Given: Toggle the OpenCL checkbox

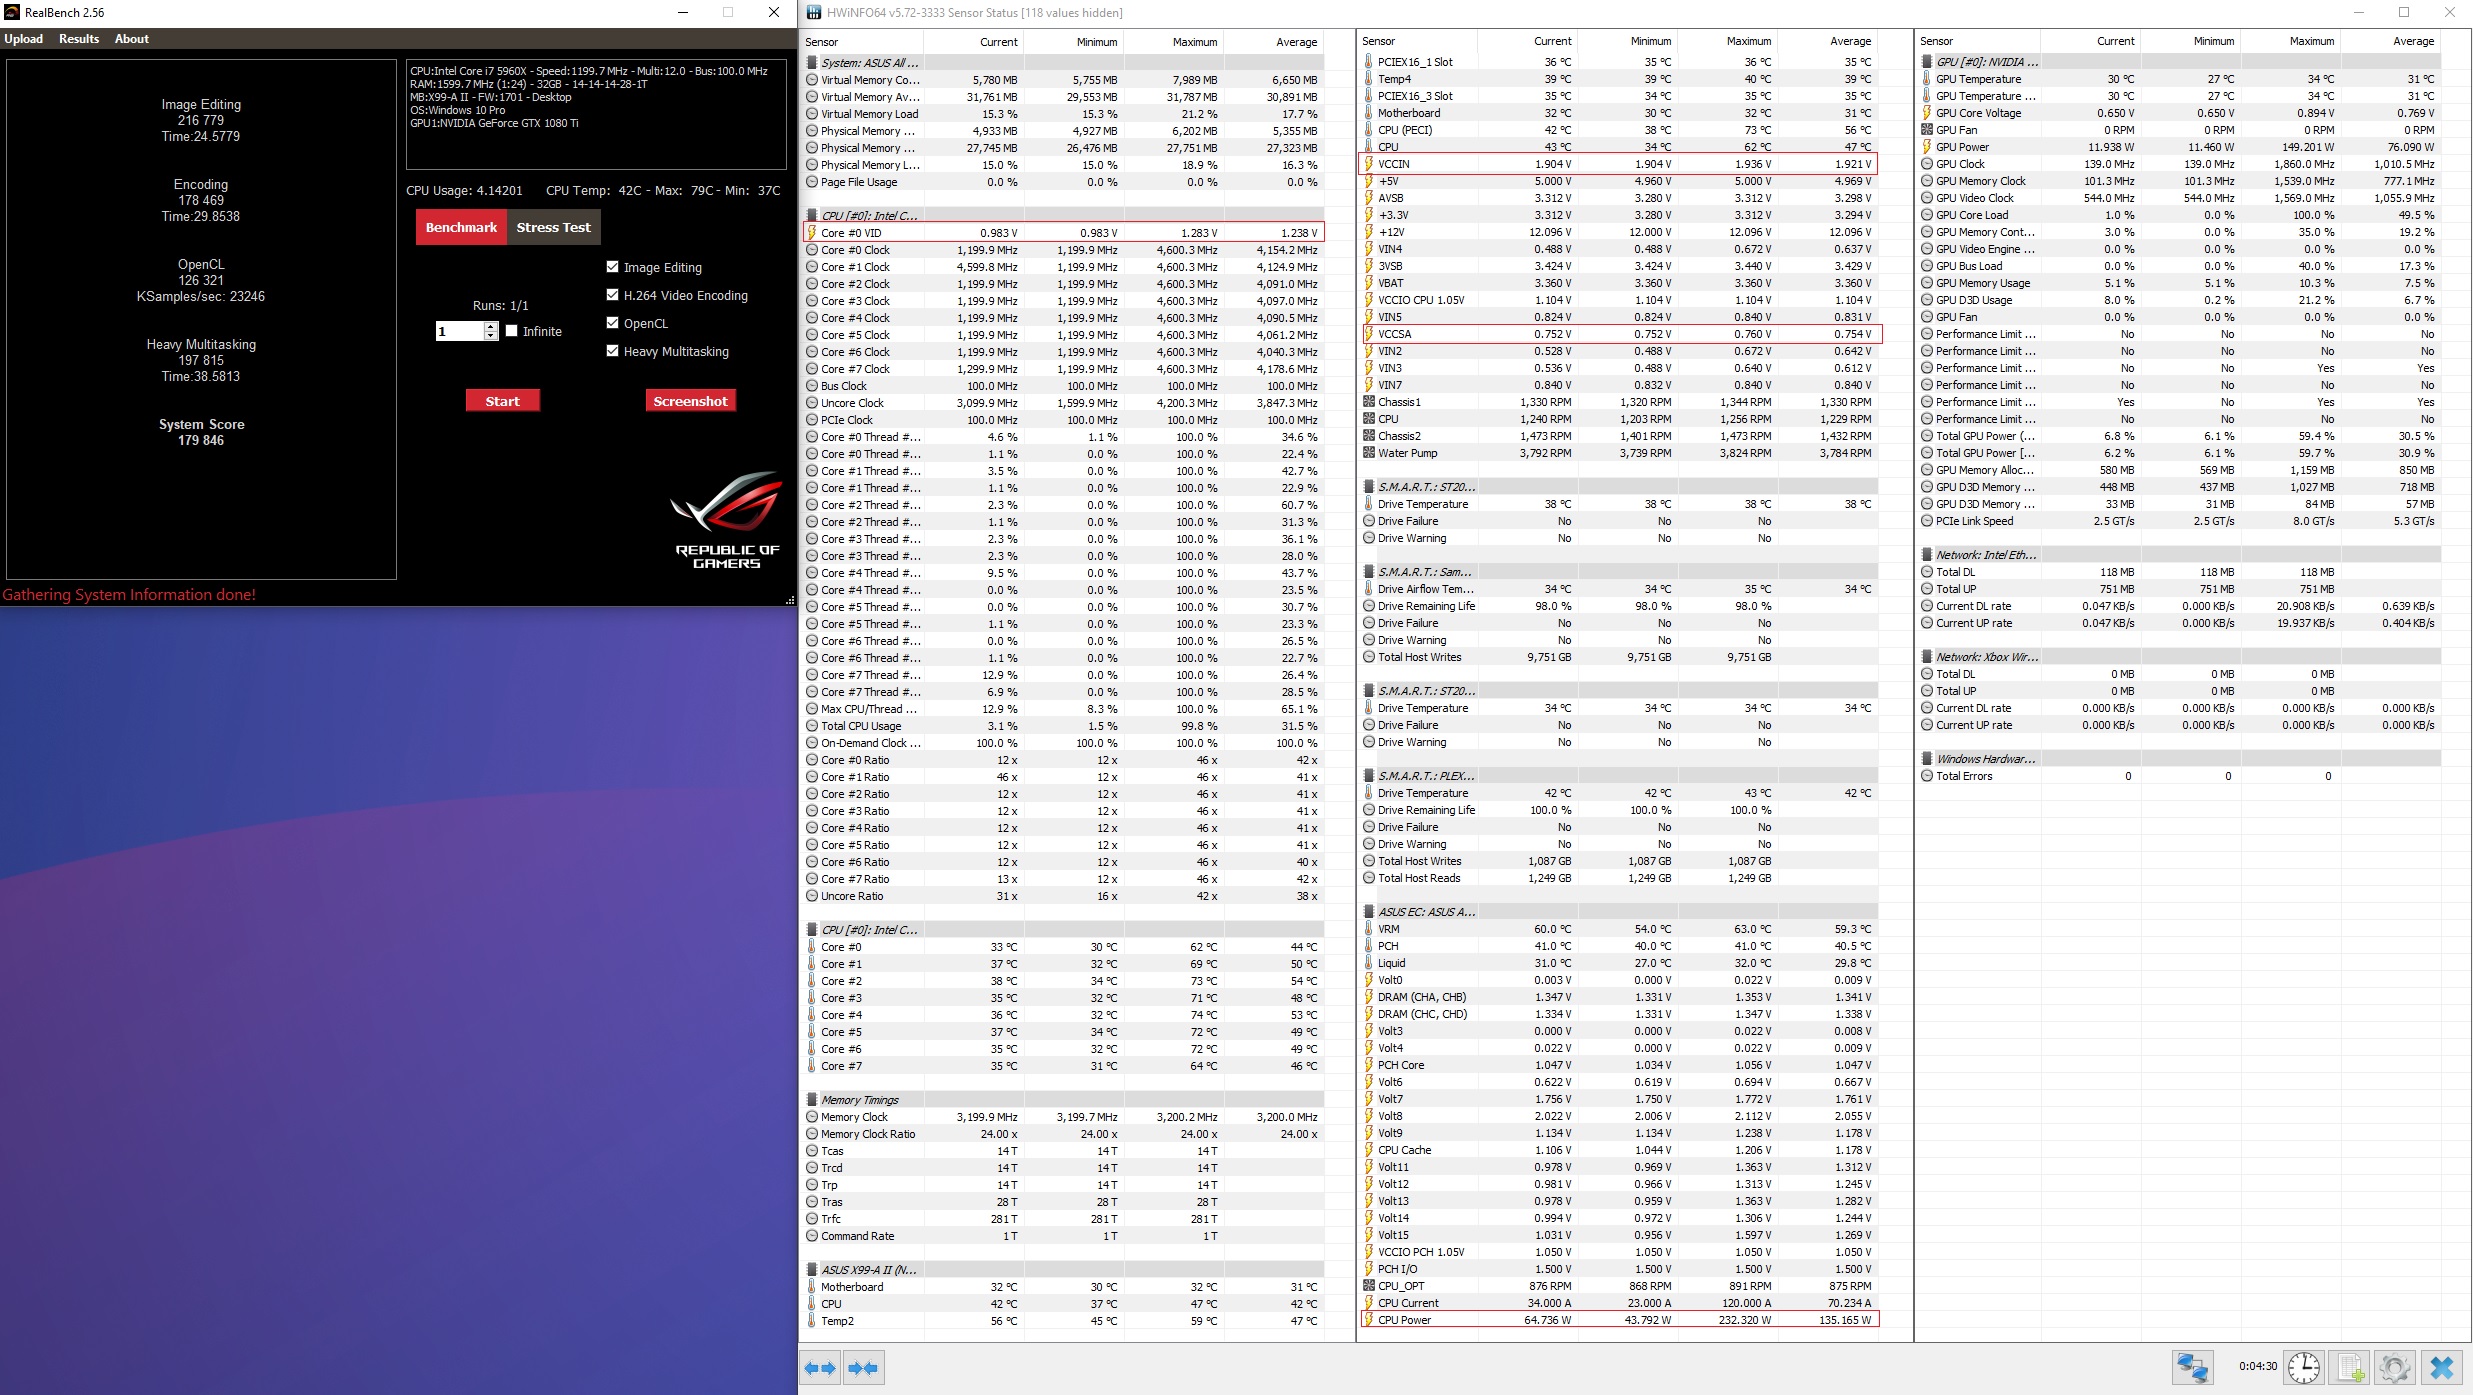Looking at the screenshot, I should 613,323.
